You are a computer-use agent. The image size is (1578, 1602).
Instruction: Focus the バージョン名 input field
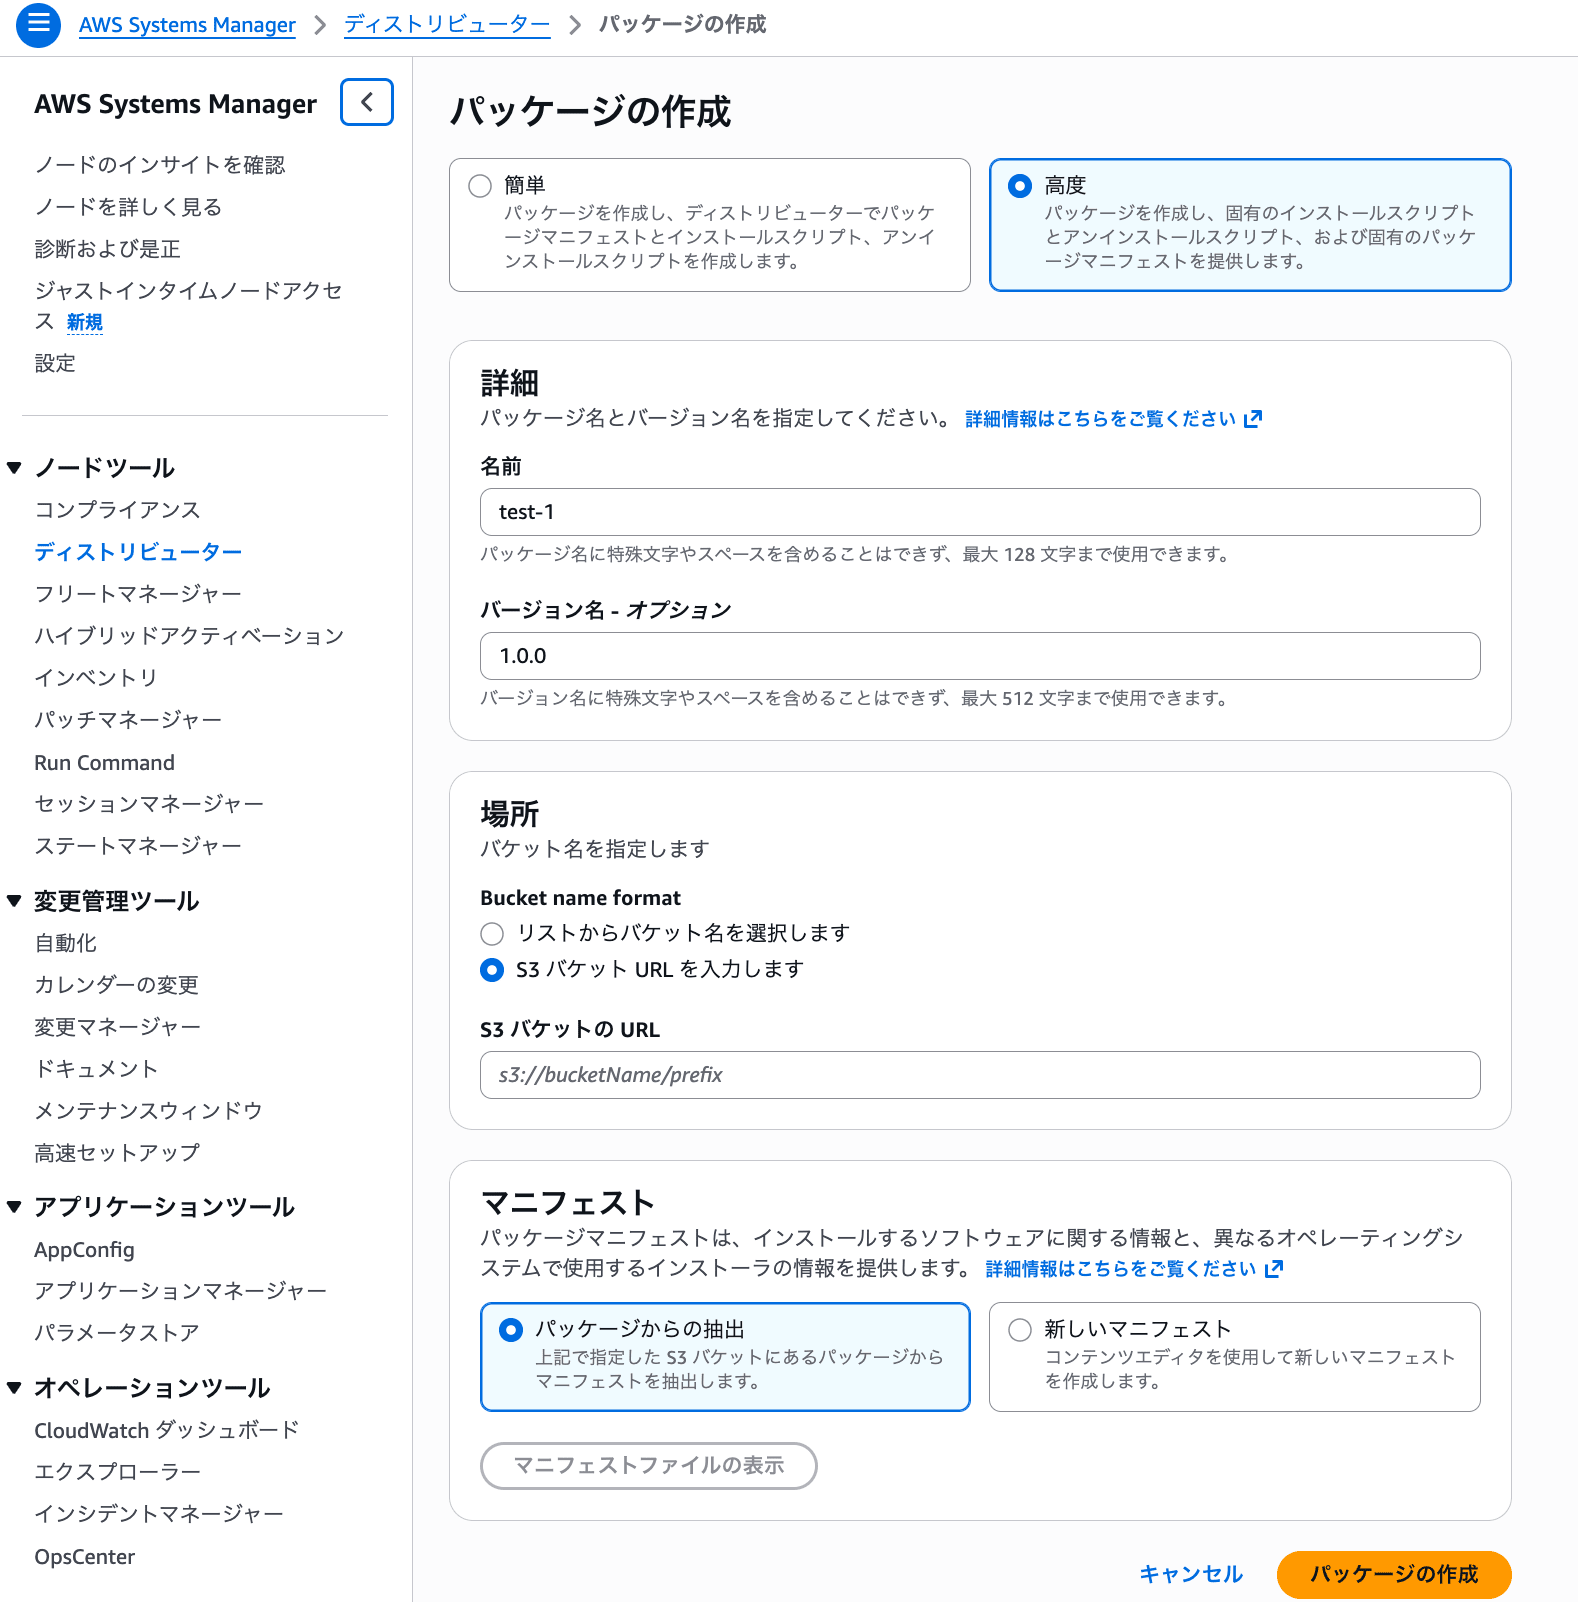[x=980, y=656]
